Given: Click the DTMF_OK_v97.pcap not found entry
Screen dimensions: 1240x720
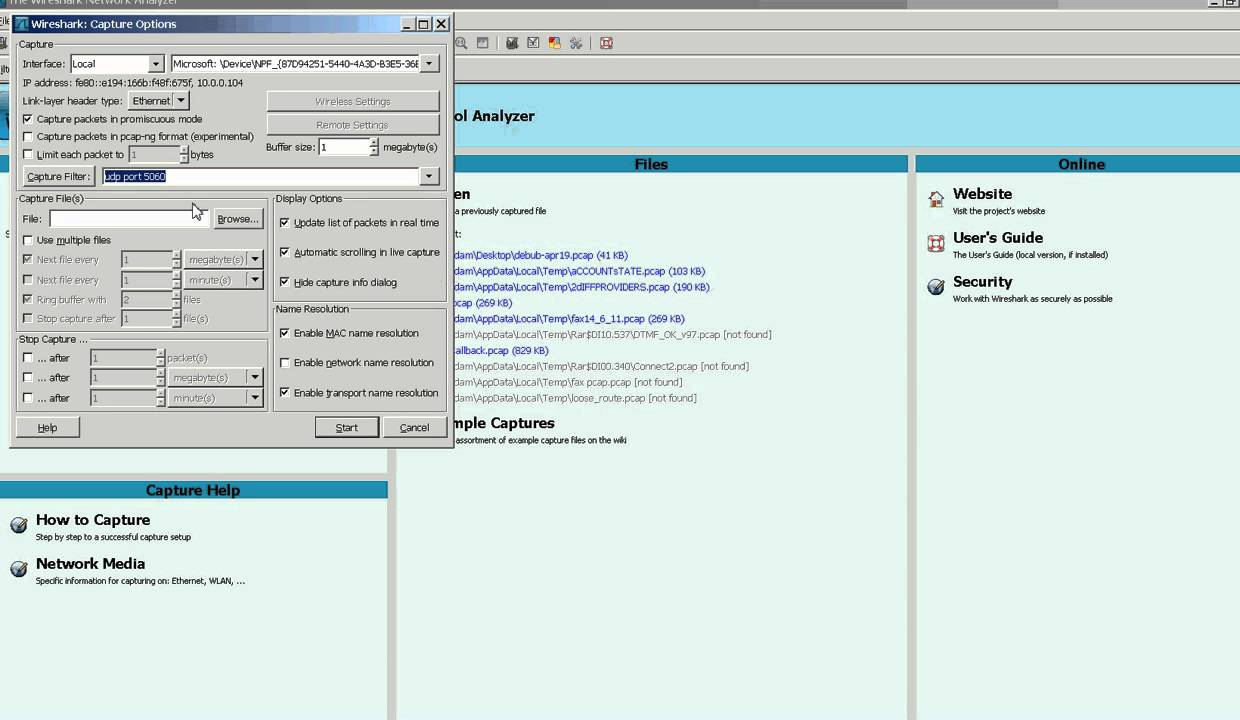Looking at the screenshot, I should click(612, 335).
